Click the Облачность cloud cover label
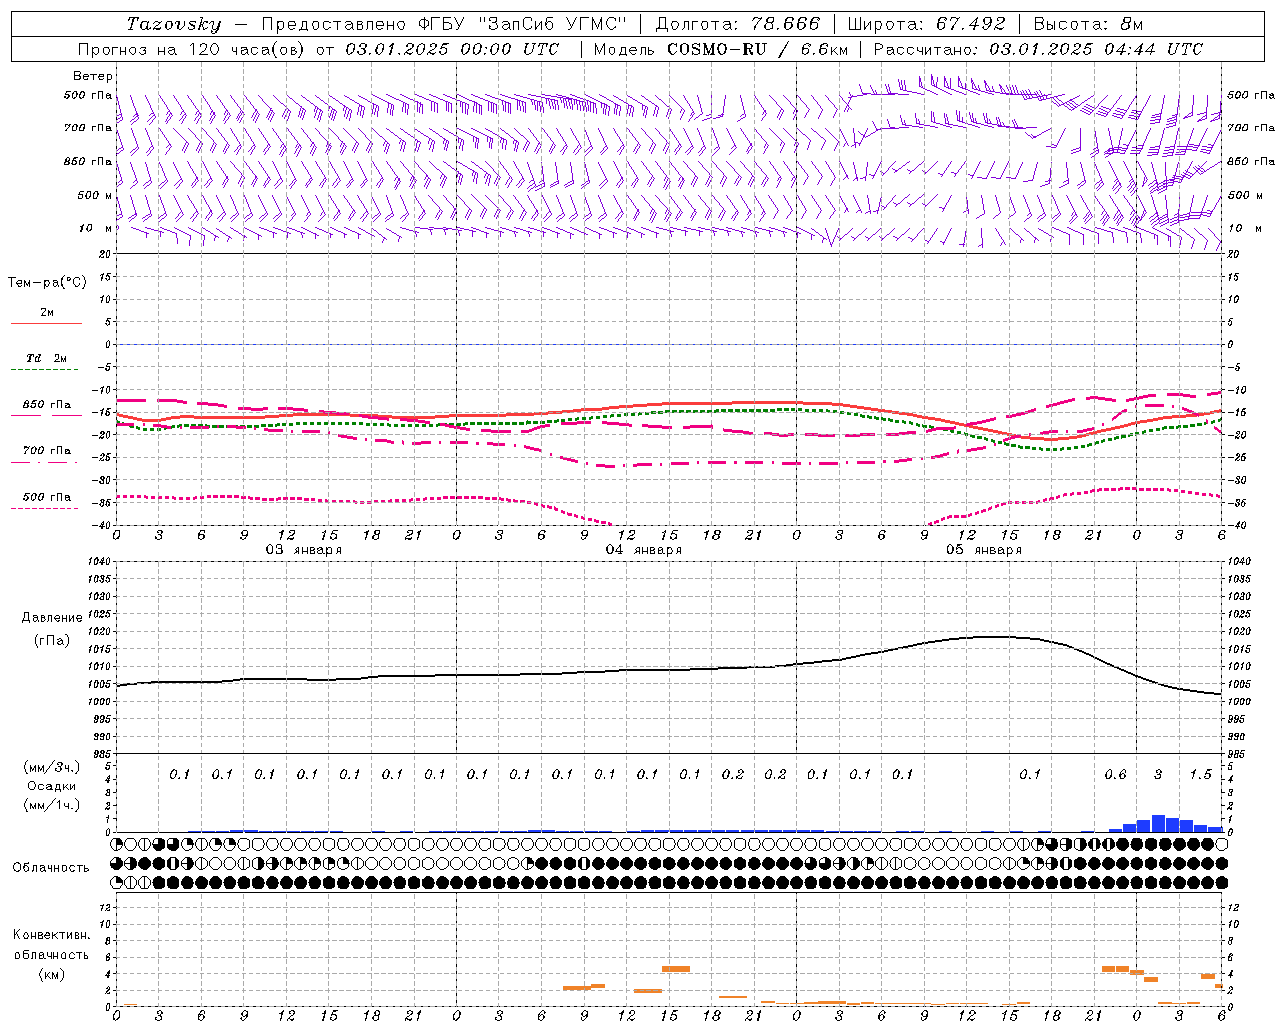1280x1024 pixels. tap(51, 868)
